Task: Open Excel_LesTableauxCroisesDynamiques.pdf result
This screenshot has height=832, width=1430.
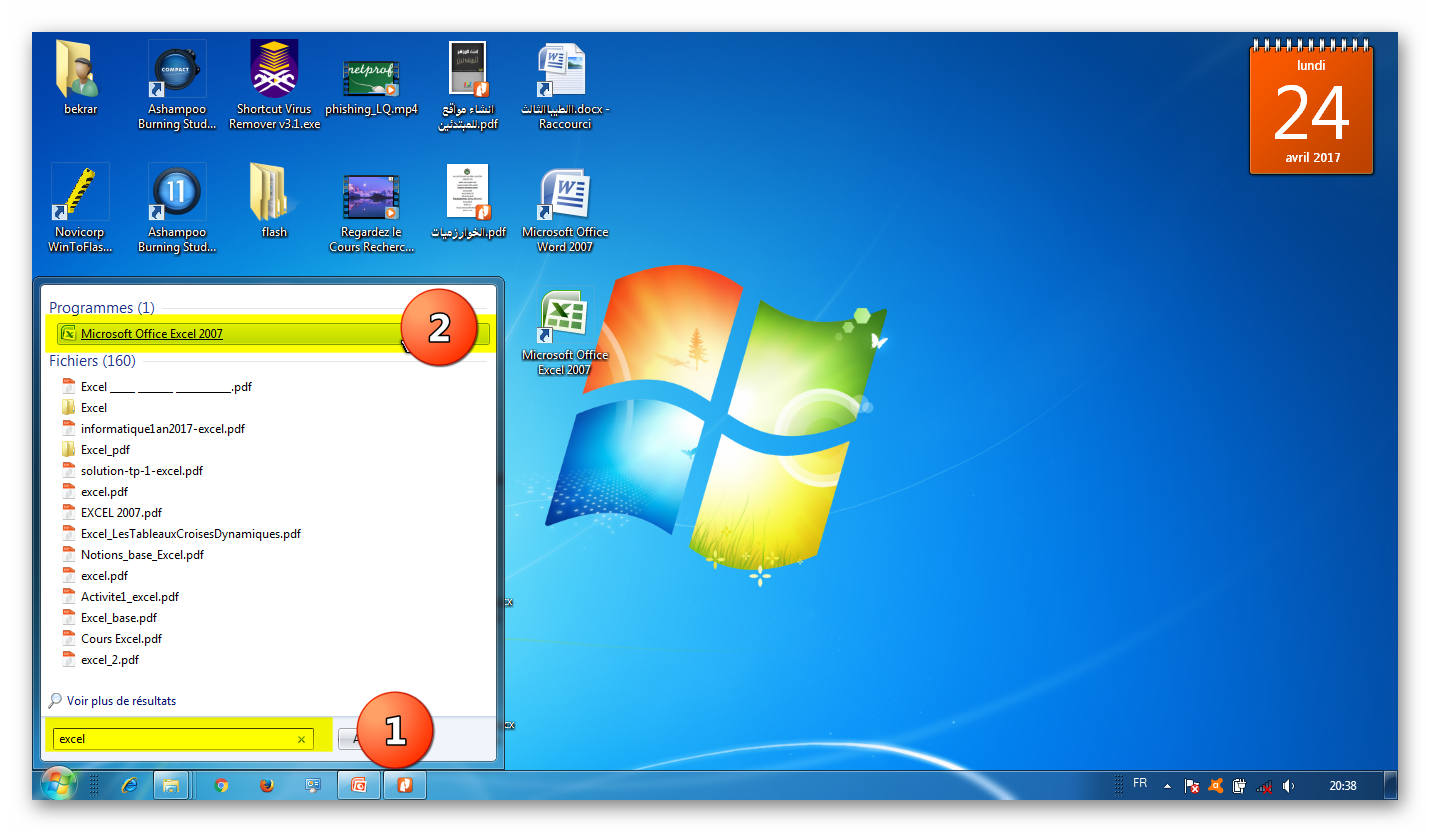Action: click(x=181, y=534)
